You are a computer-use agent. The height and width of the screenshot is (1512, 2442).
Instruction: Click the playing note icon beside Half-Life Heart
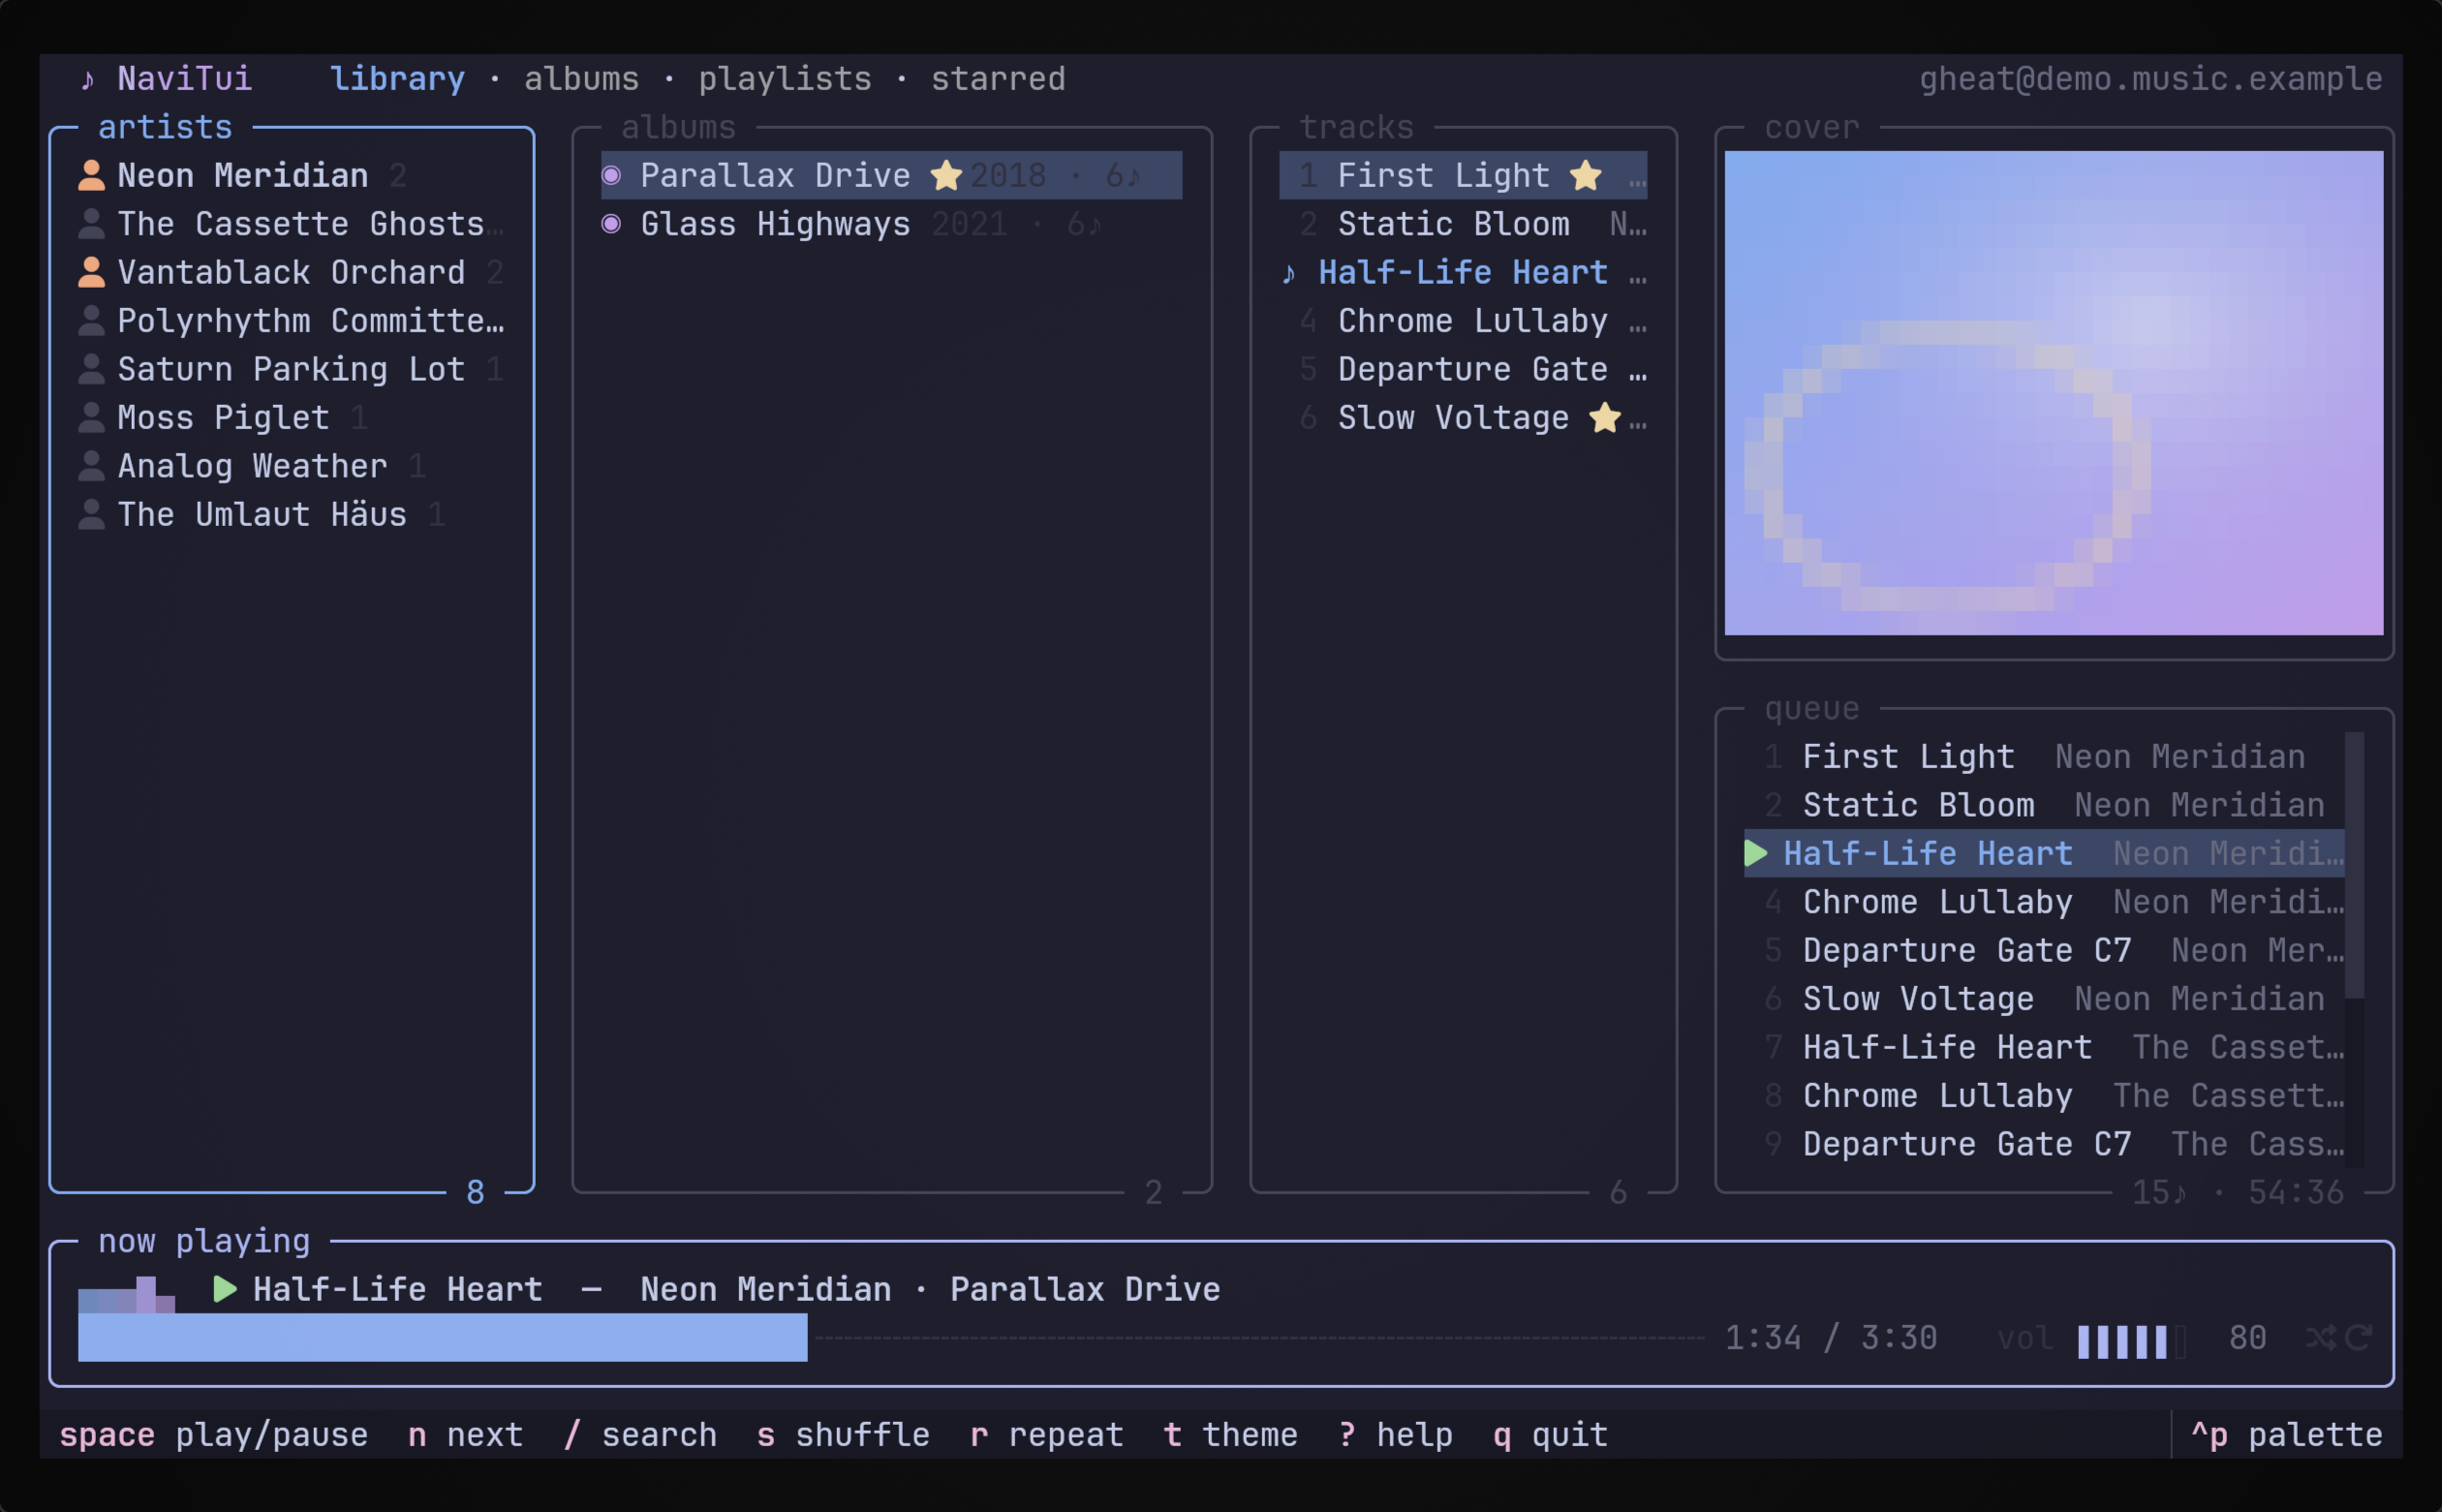[x=1289, y=273]
